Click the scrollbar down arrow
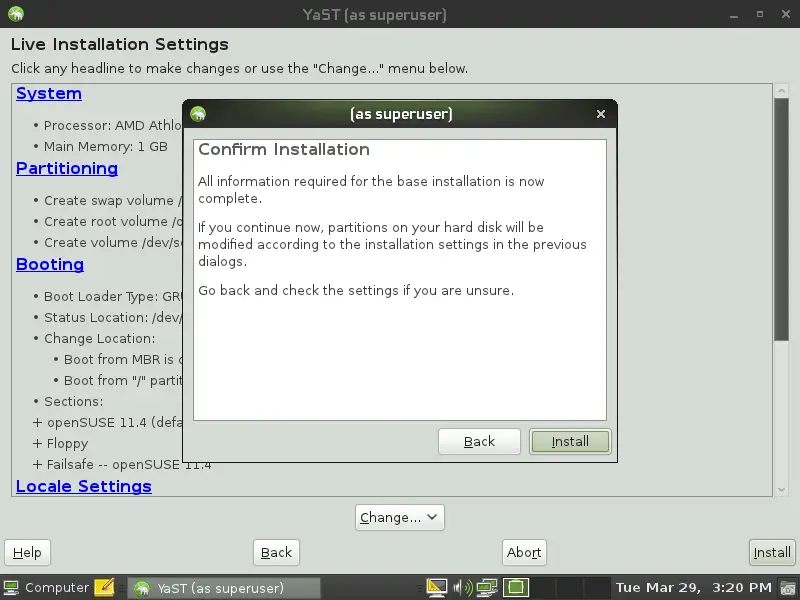The width and height of the screenshot is (800, 600). point(781,490)
